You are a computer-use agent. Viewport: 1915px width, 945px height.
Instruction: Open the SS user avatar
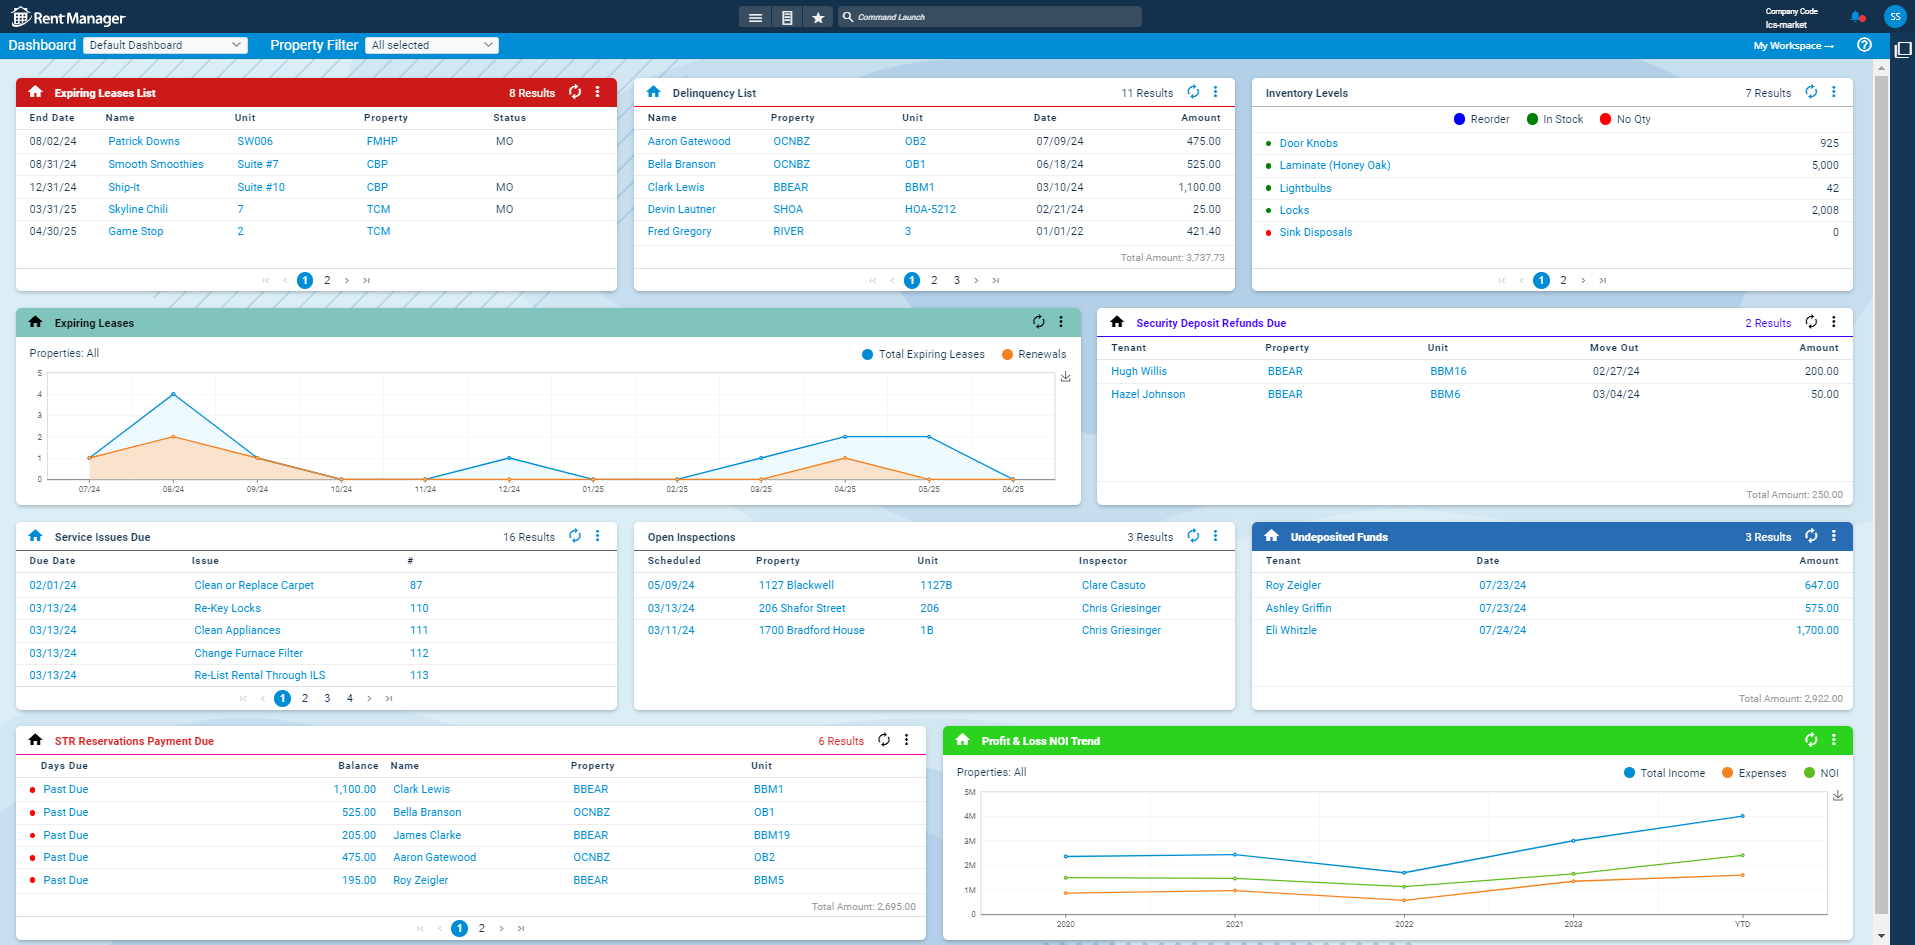1895,17
